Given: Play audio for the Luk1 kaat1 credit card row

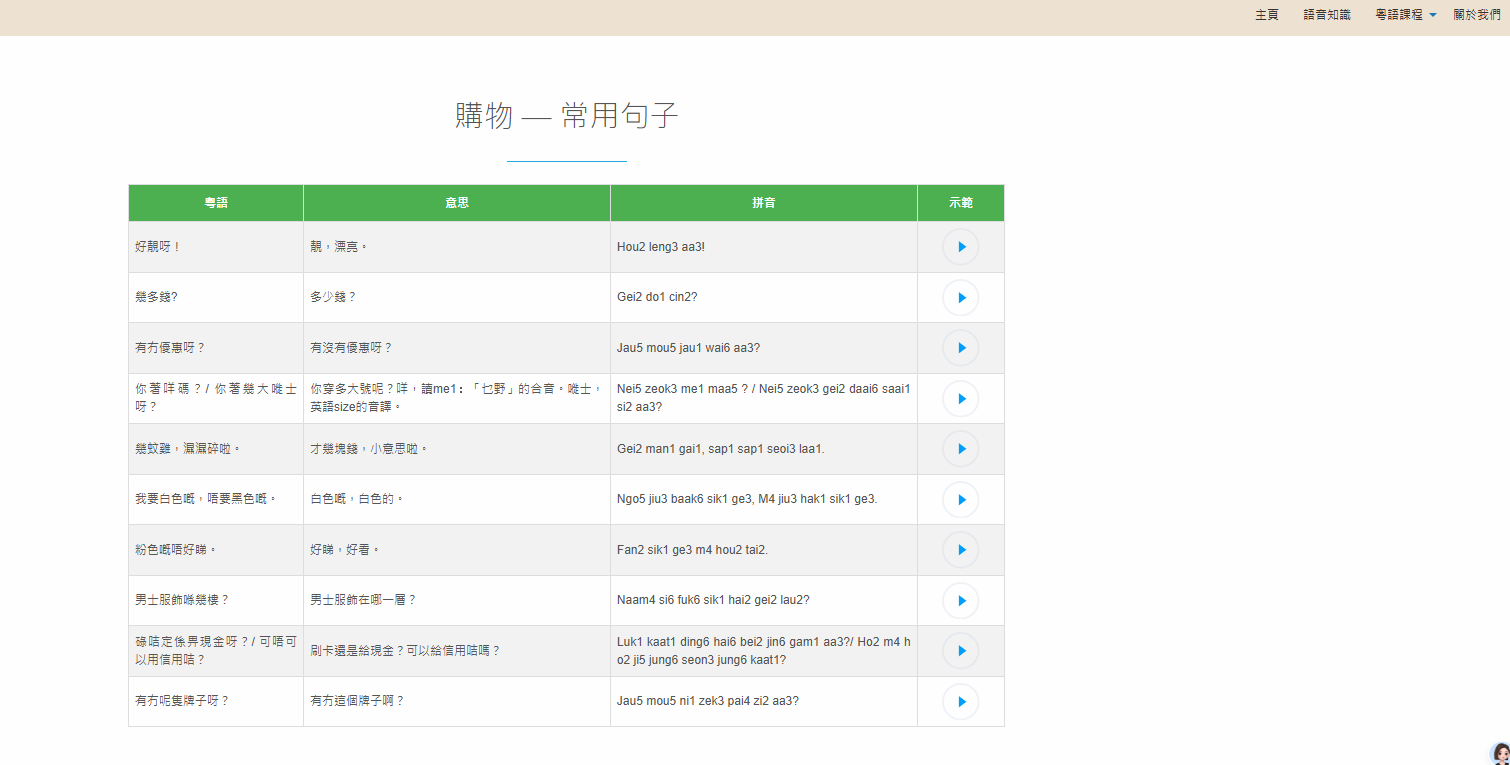Looking at the screenshot, I should click(960, 651).
